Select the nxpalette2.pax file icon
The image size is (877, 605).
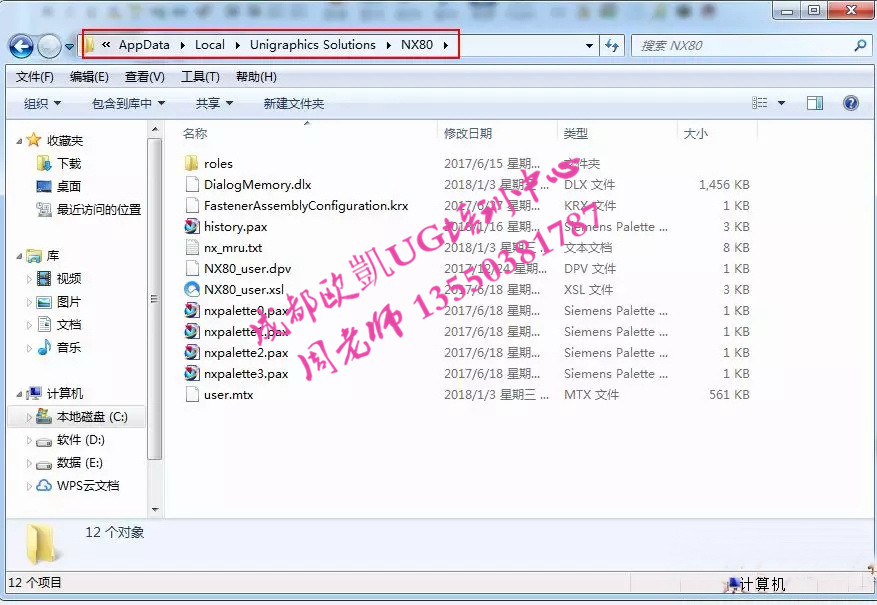pyautogui.click(x=192, y=352)
